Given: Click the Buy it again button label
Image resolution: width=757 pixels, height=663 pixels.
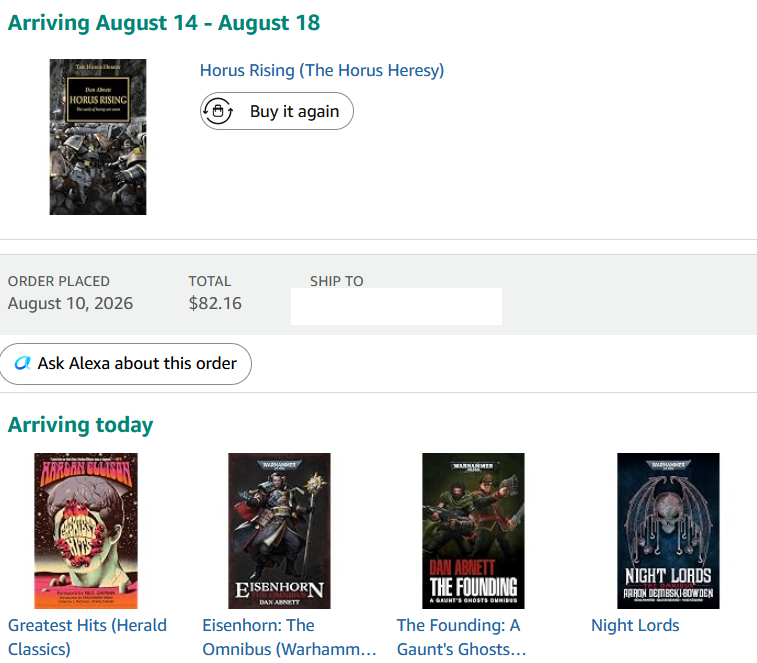Looking at the screenshot, I should click(294, 112).
